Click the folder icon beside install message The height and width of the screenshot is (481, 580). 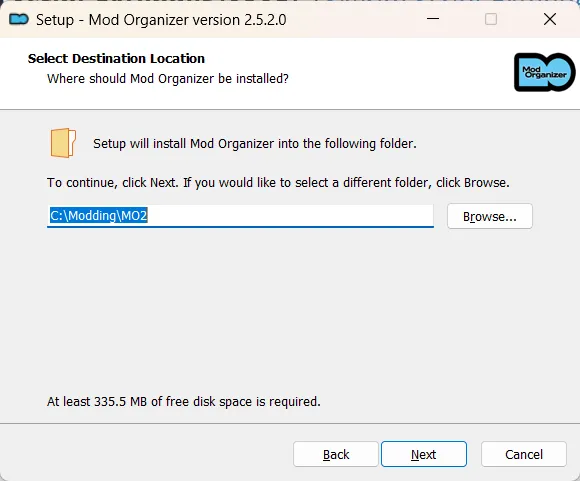[63, 143]
